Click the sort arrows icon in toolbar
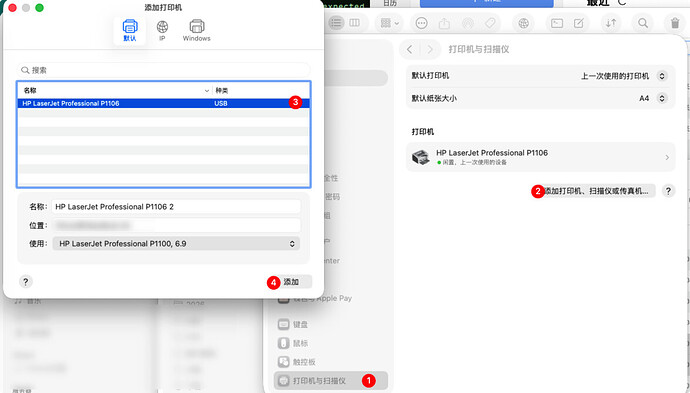The height and width of the screenshot is (393, 690). [611, 23]
